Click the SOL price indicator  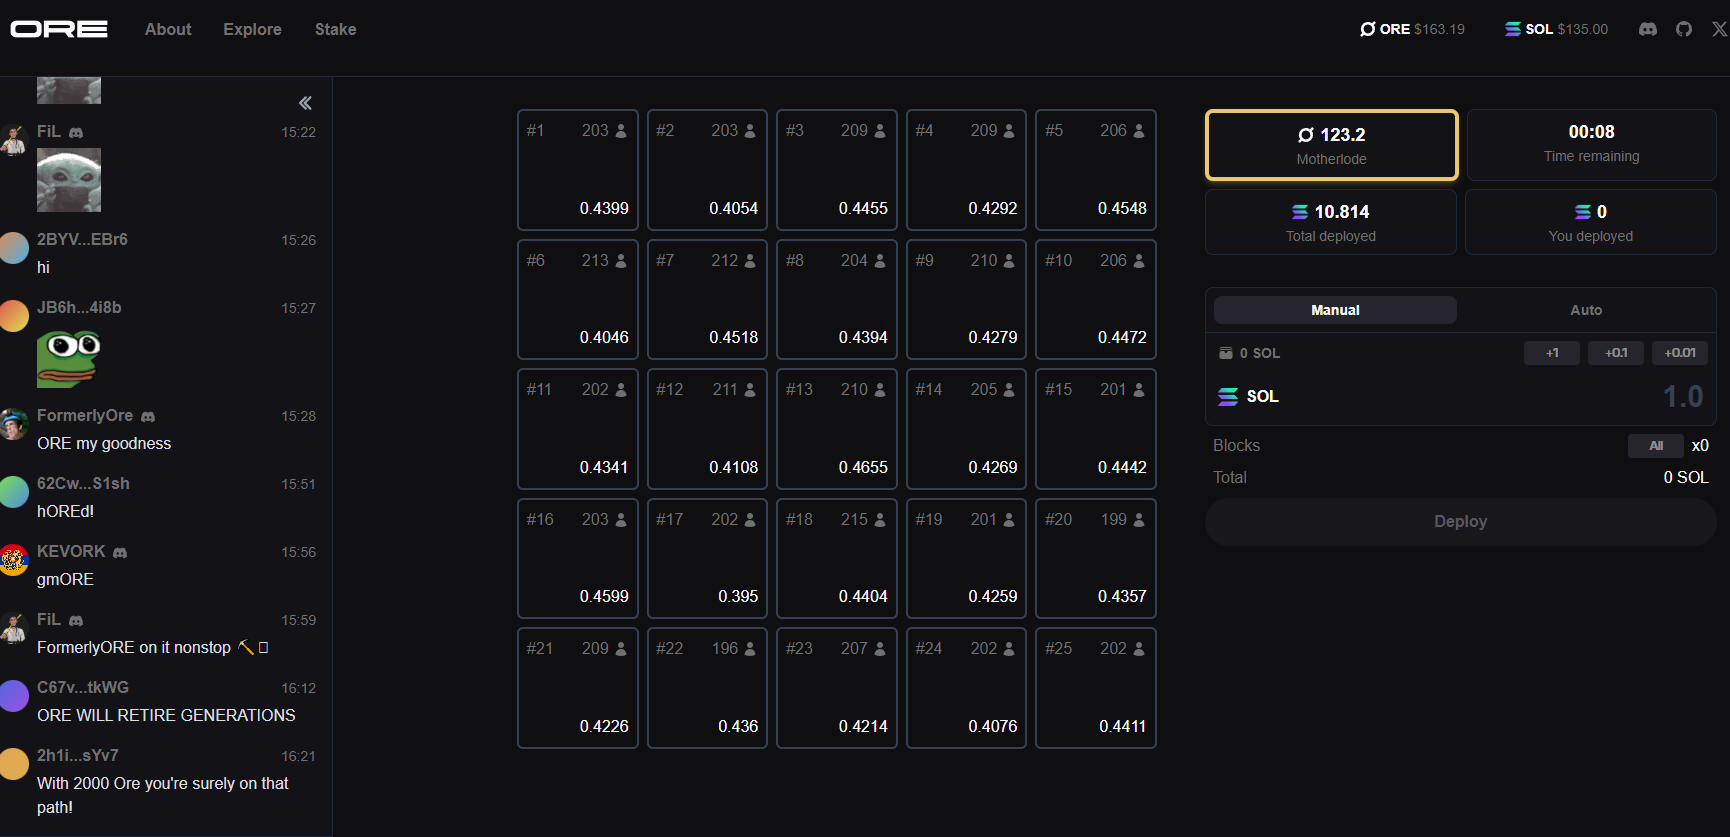(1556, 29)
